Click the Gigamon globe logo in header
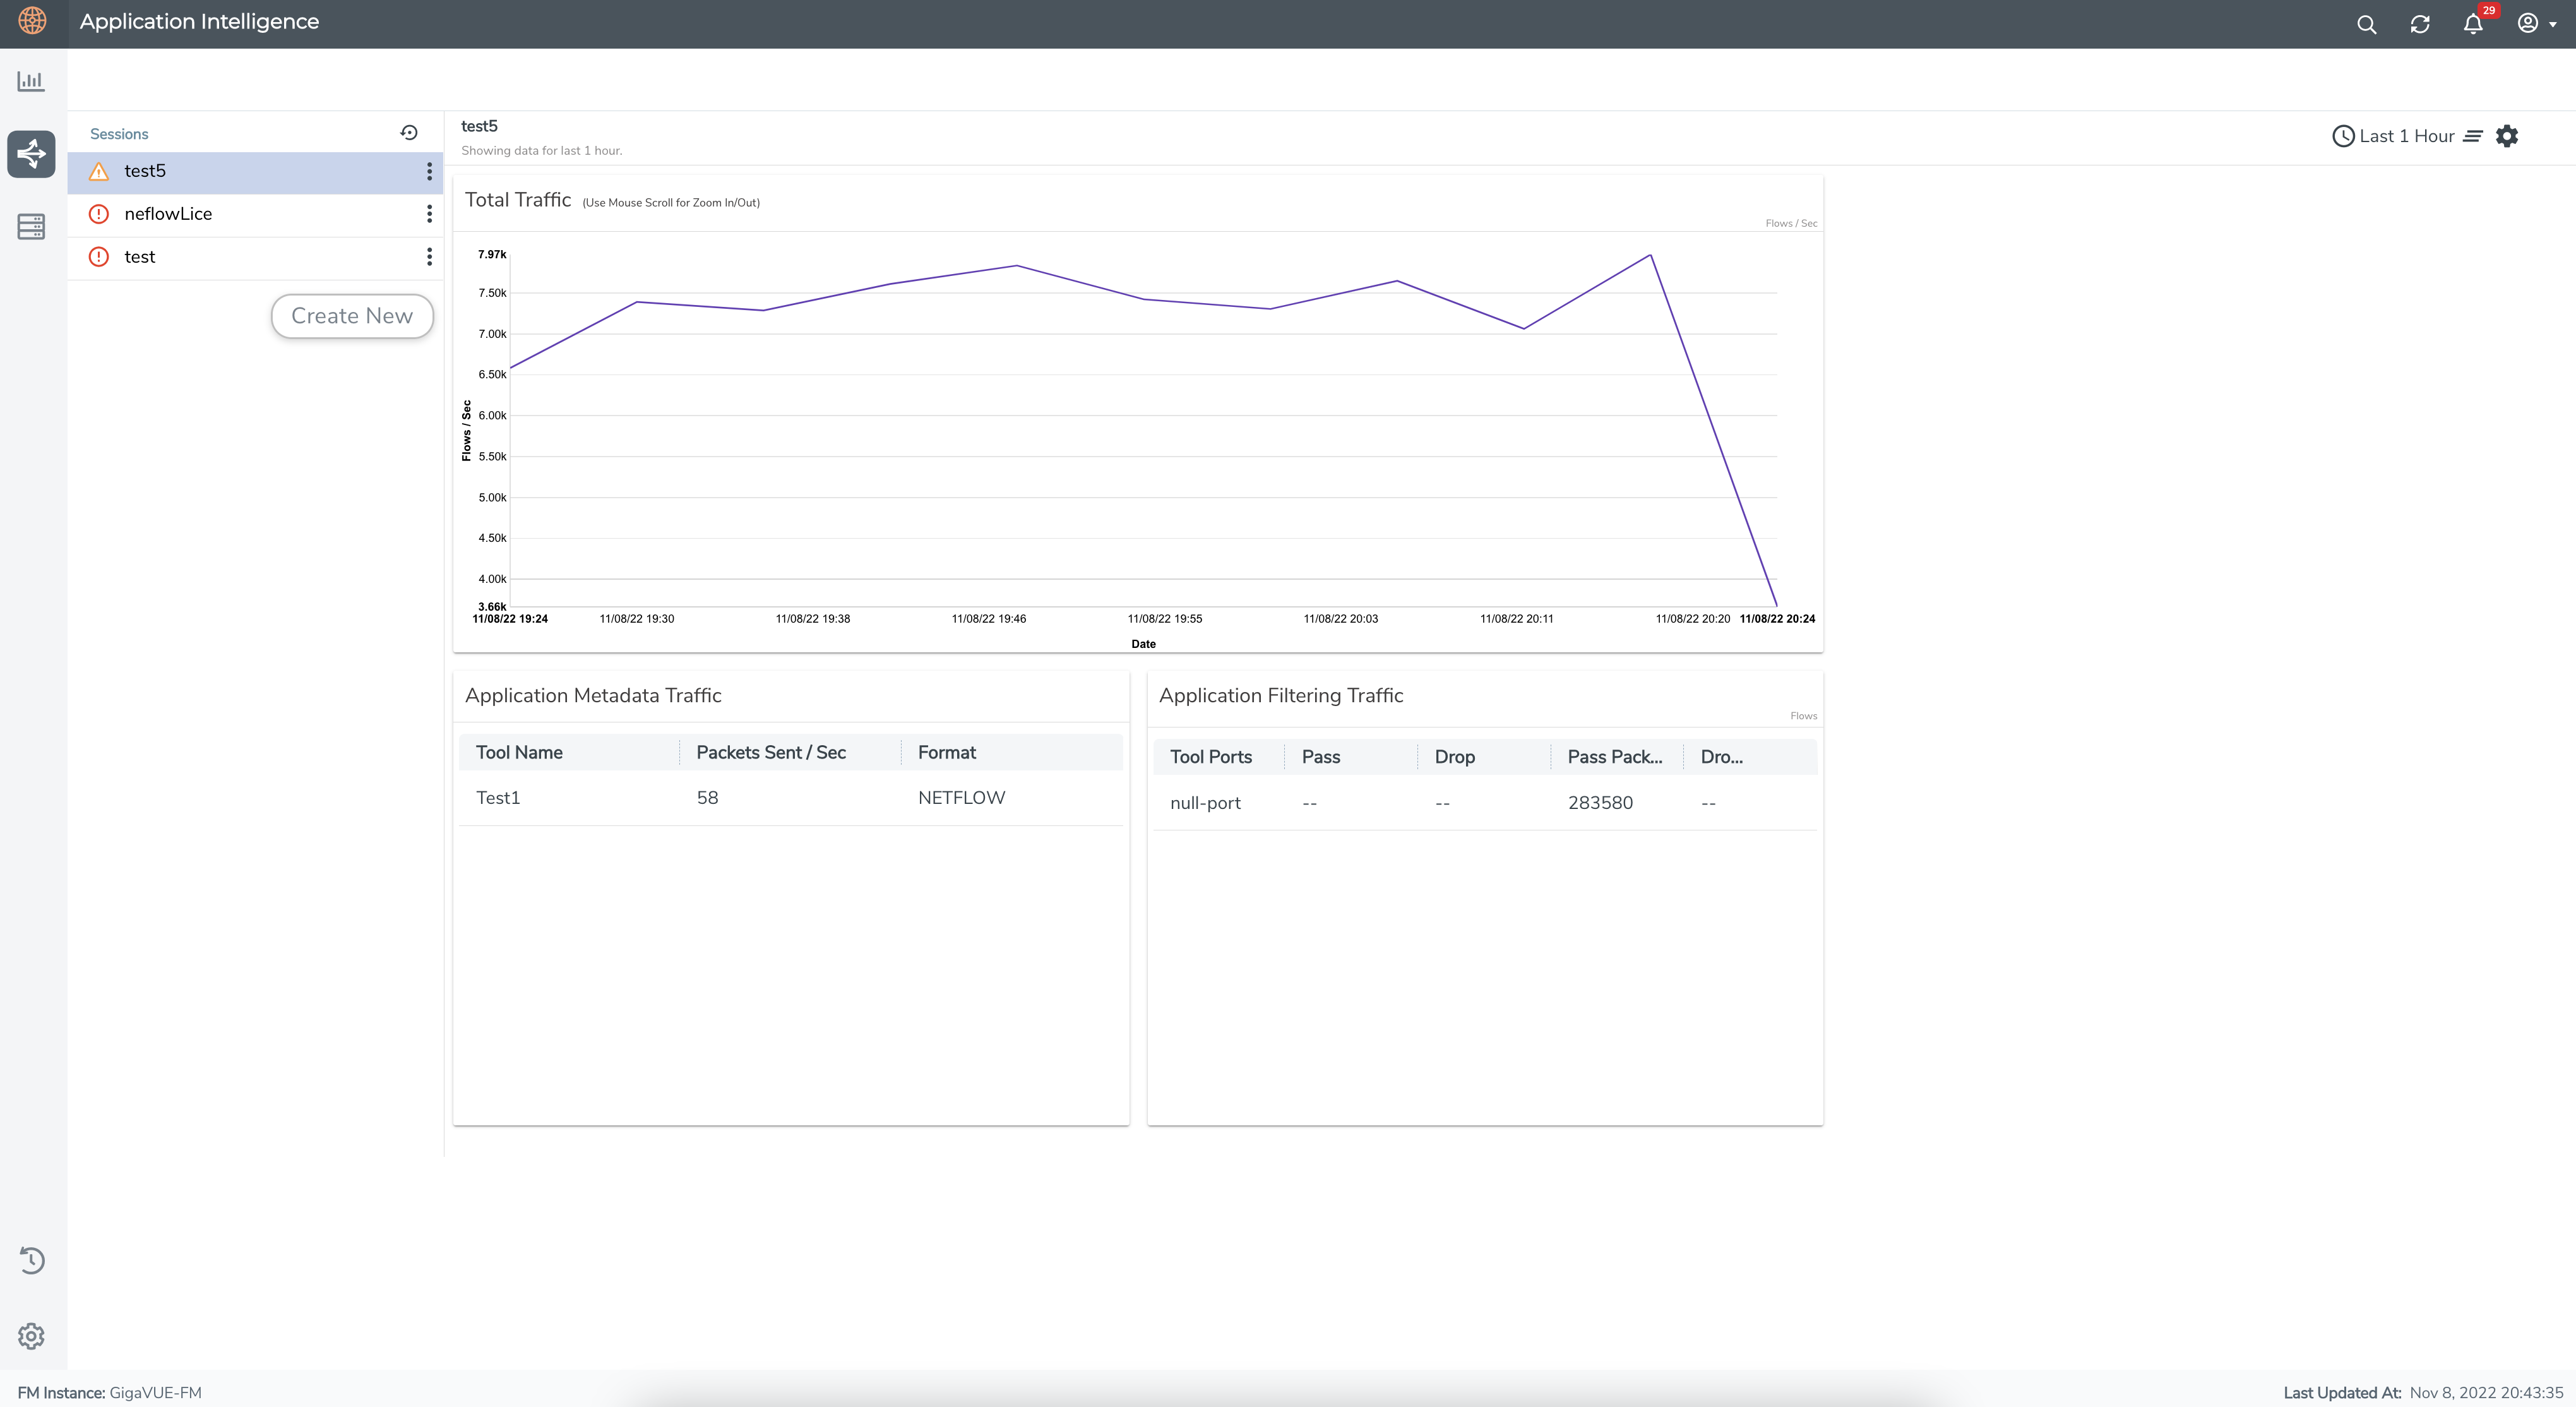Image resolution: width=2576 pixels, height=1407 pixels. 33,21
